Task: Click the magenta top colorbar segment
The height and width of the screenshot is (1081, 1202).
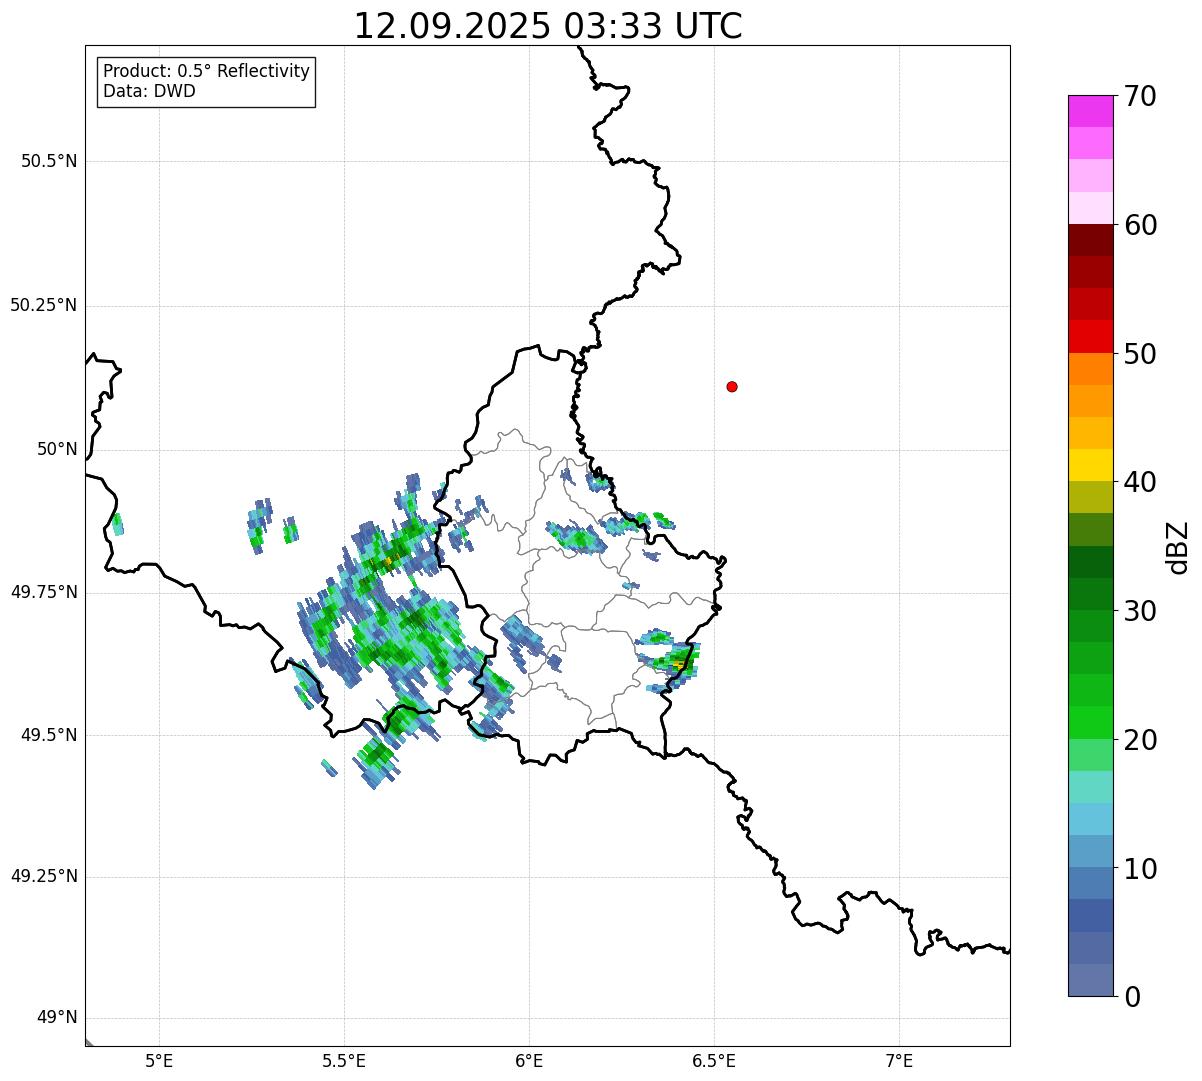Action: coord(1090,111)
